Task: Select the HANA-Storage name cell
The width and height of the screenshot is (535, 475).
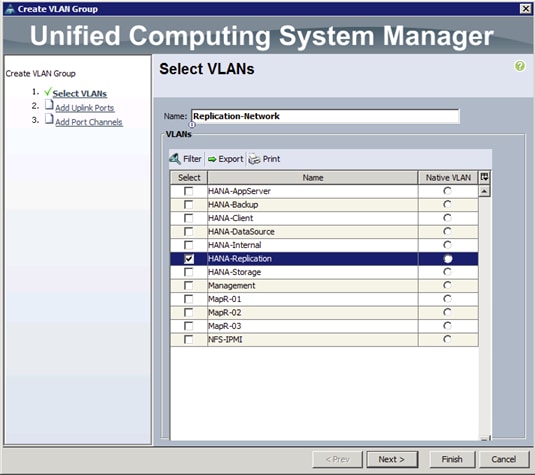Action: coord(313,272)
